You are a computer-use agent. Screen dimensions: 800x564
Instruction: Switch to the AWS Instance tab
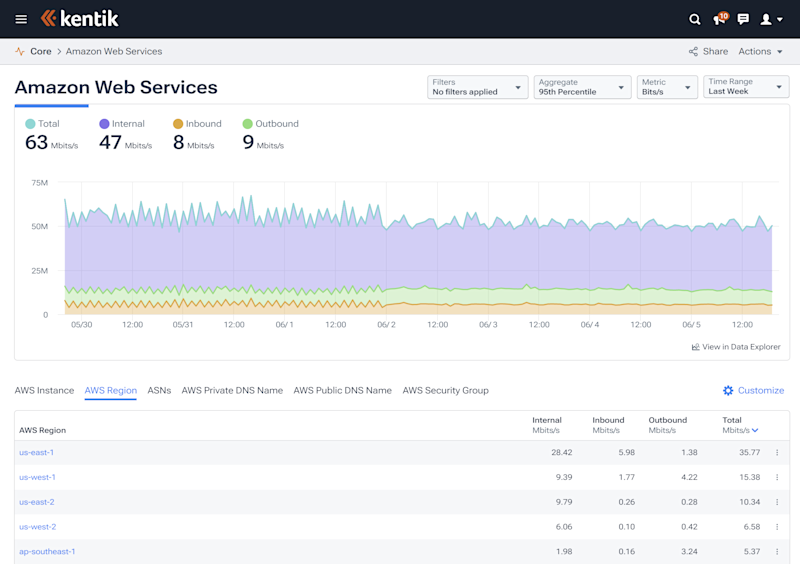coord(44,391)
